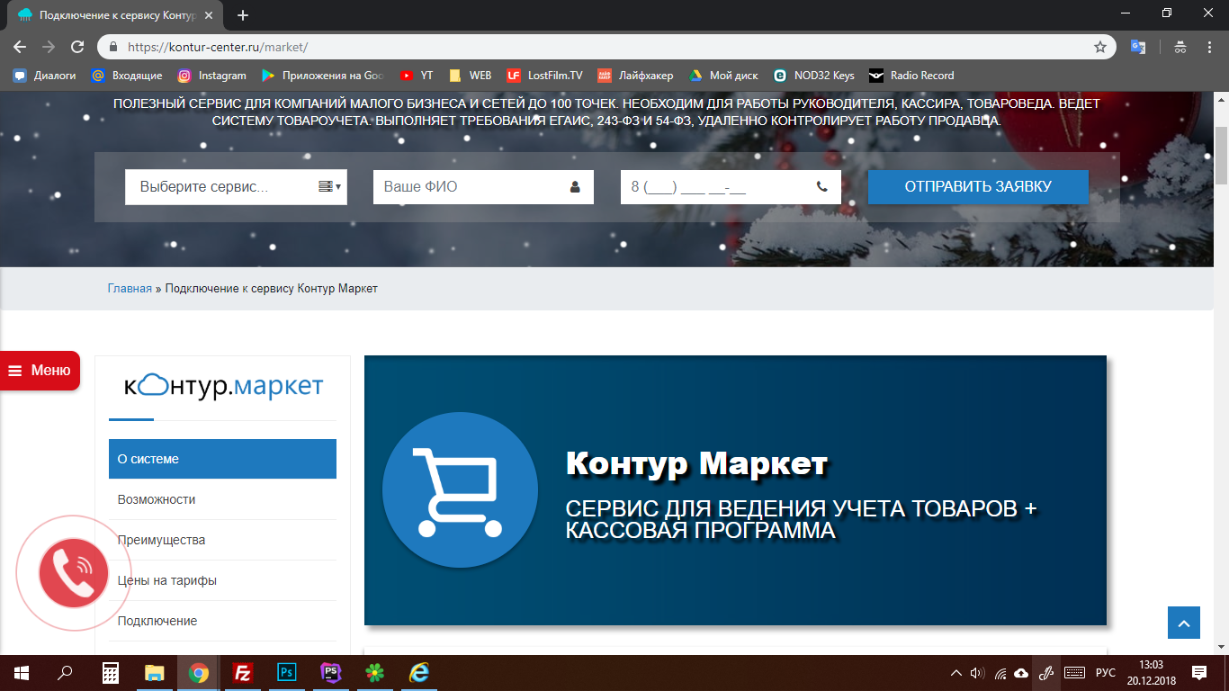This screenshot has height=691, width=1229.
Task: Open FileZilla from the taskbar
Action: pyautogui.click(x=242, y=673)
